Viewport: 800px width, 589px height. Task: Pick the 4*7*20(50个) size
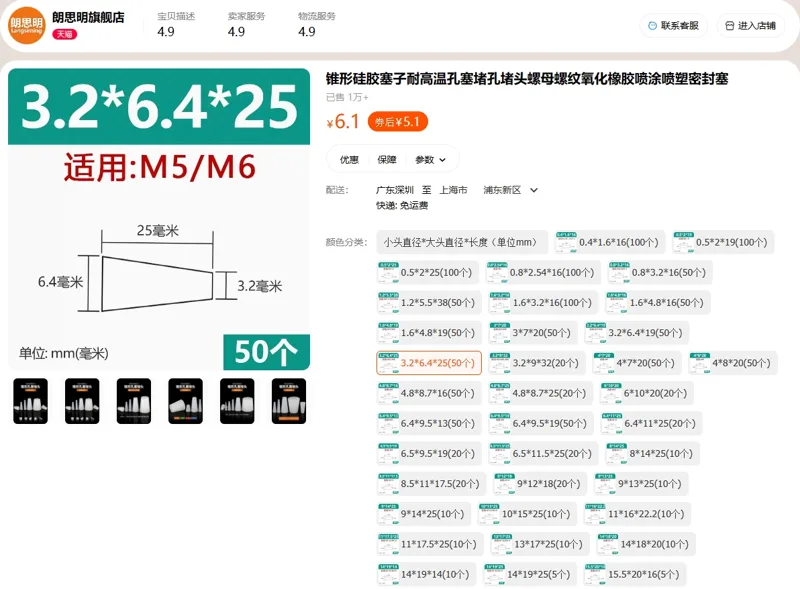[x=637, y=363]
